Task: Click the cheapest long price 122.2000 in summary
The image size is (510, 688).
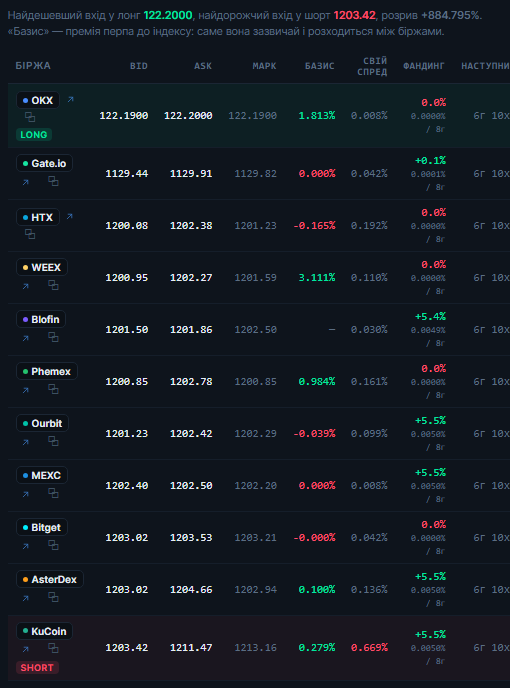Action: (168, 15)
